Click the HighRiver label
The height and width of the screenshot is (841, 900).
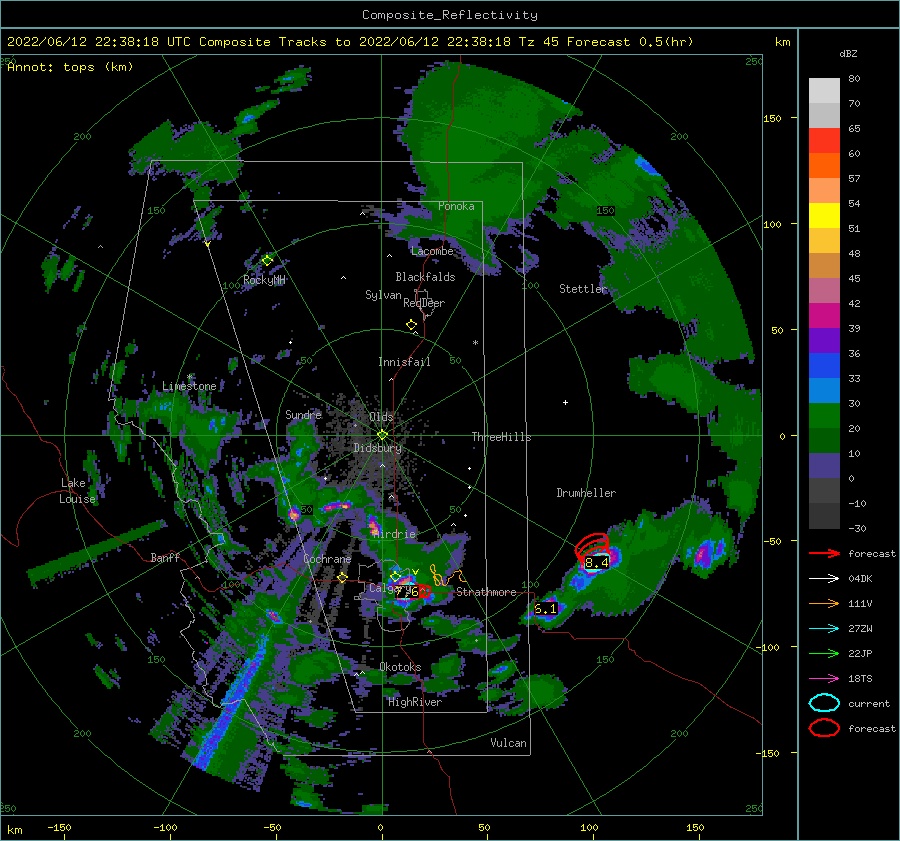415,702
